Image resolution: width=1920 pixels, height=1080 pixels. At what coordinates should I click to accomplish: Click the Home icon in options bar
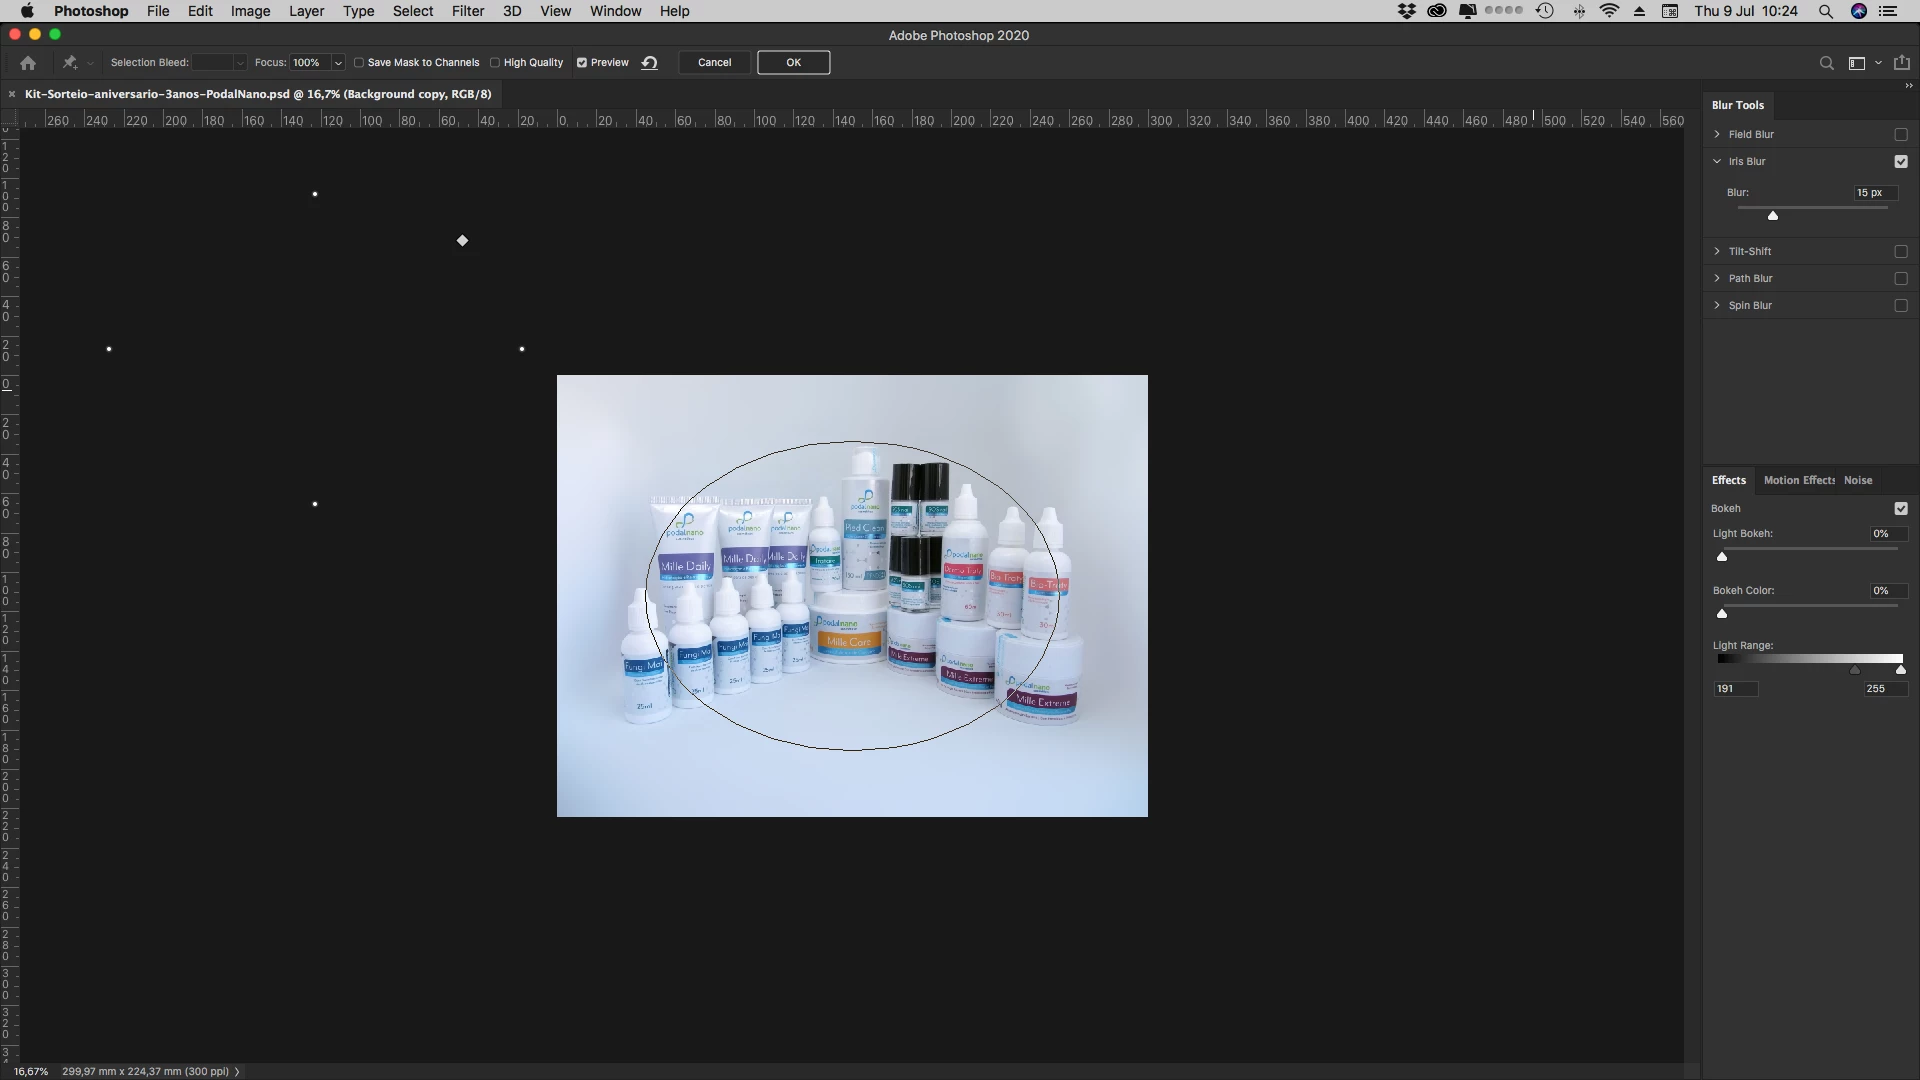[28, 63]
